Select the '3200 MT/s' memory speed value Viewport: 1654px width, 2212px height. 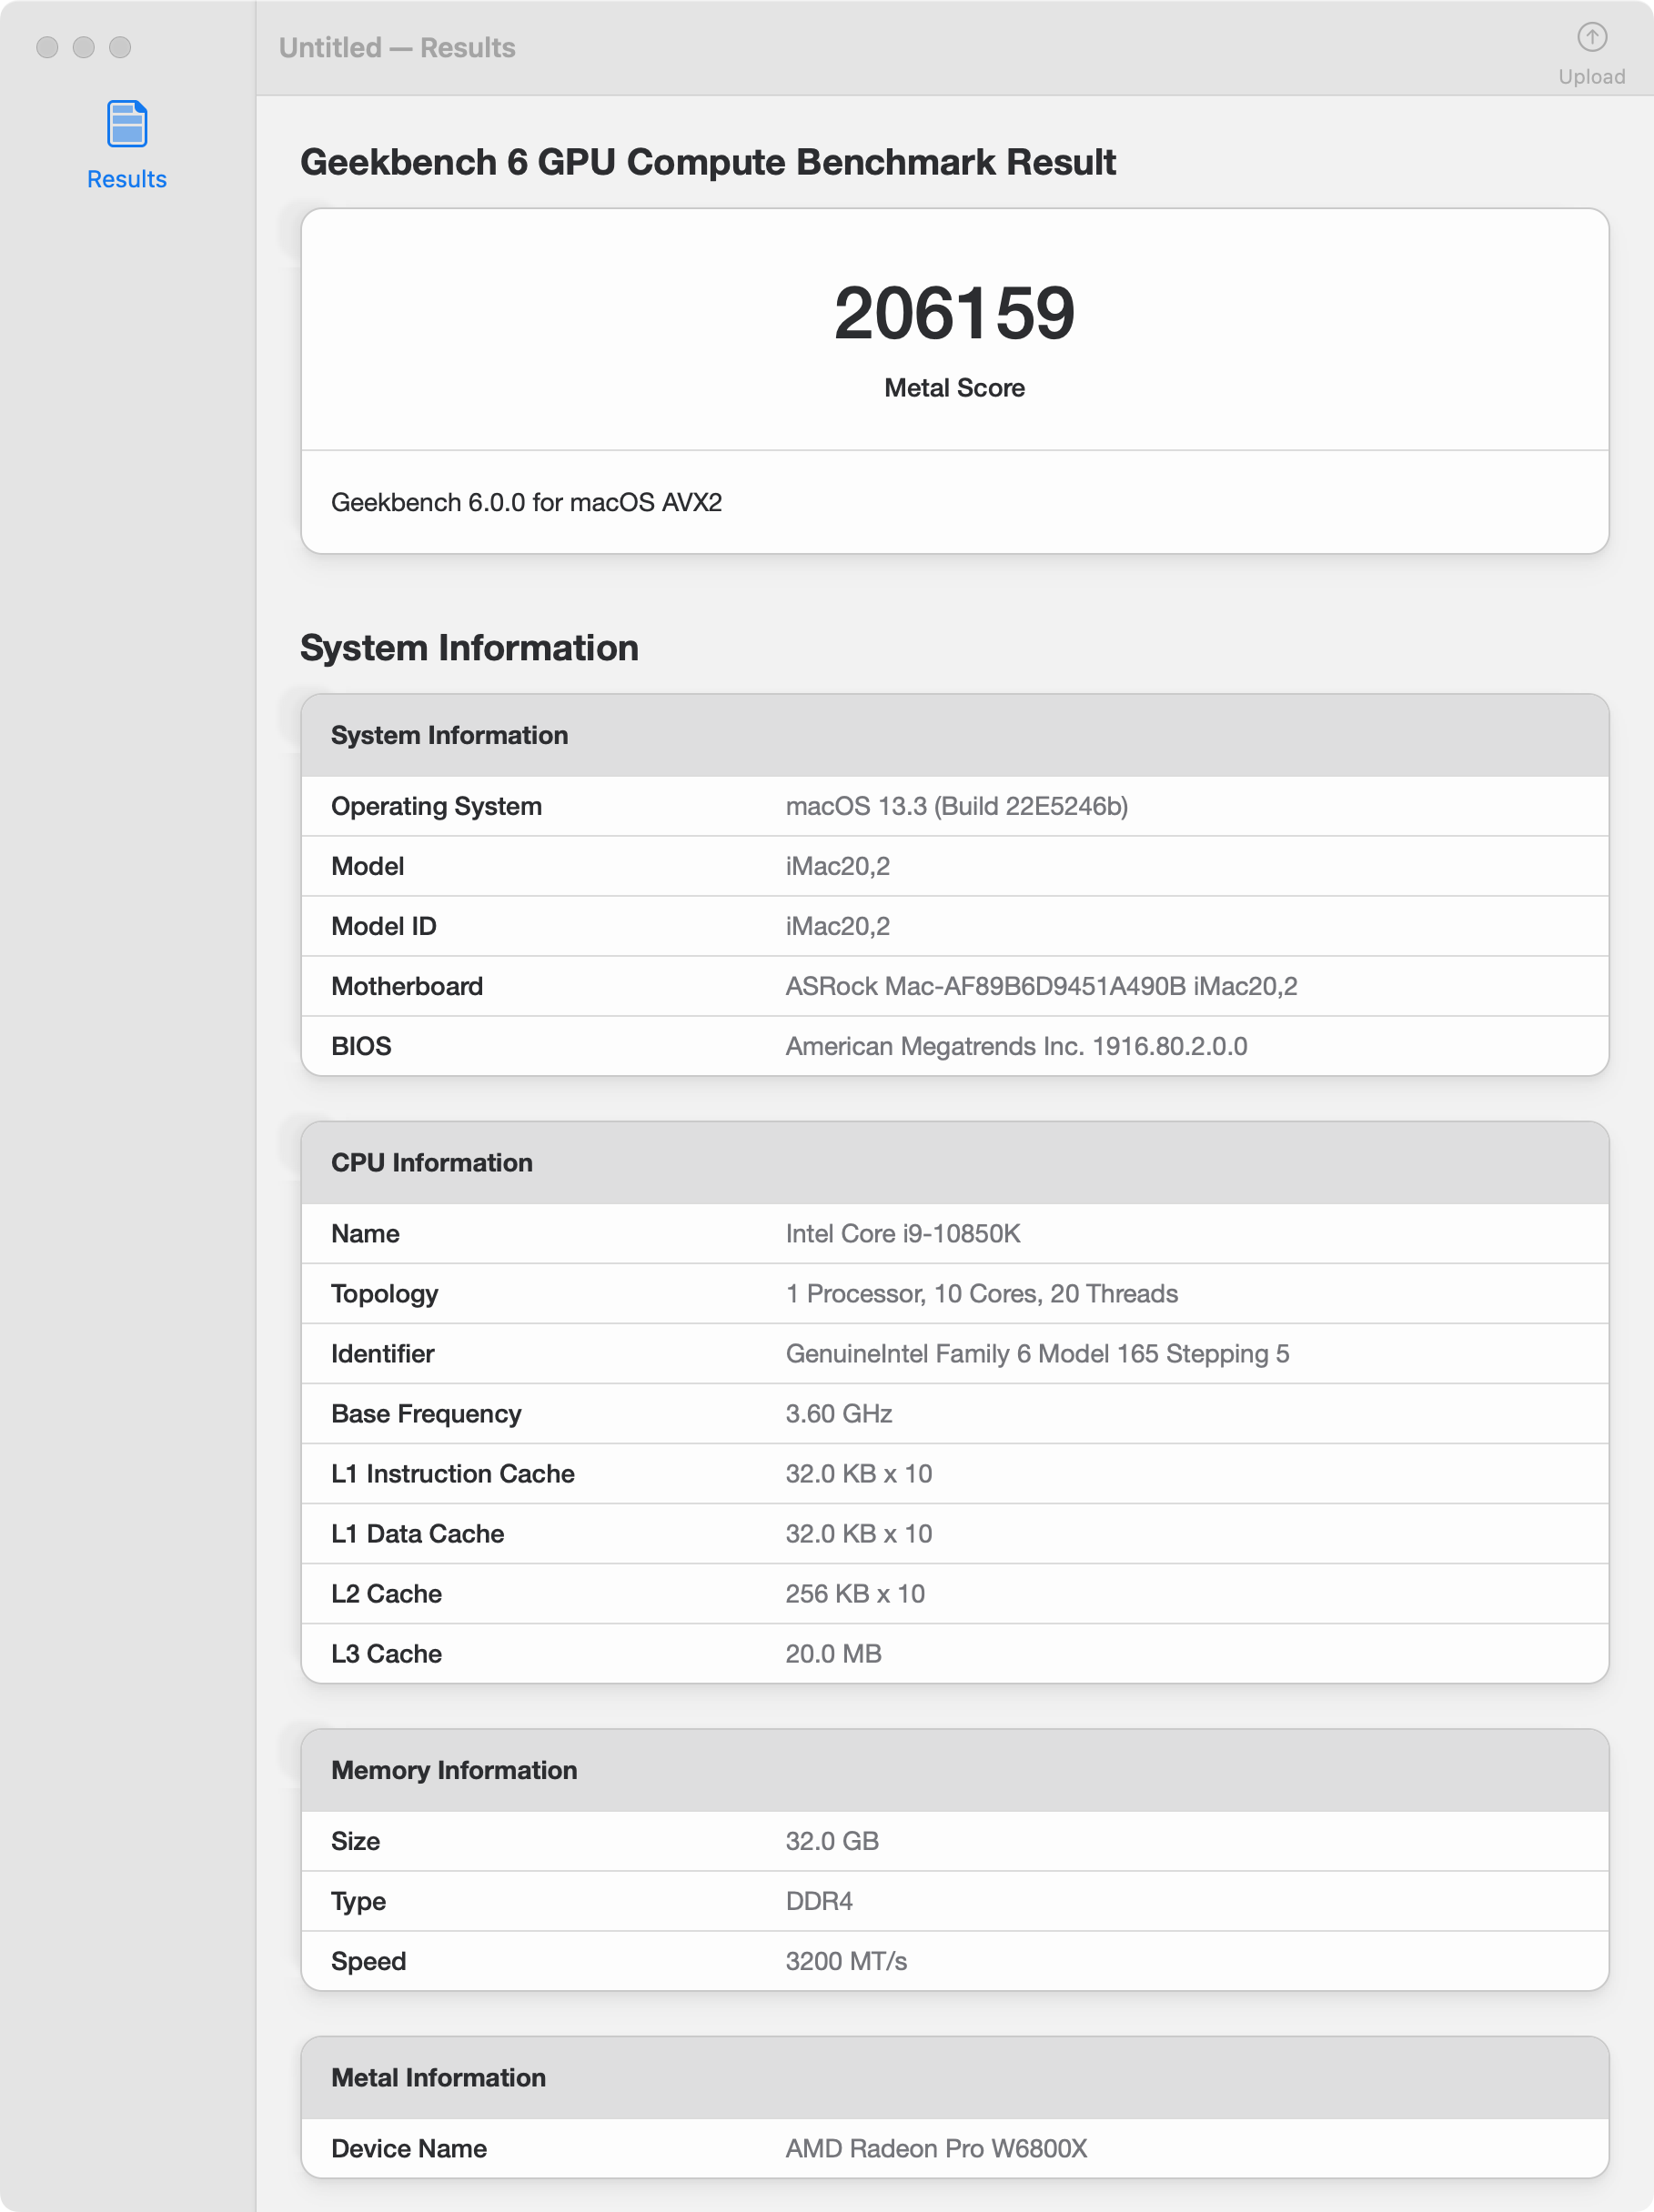[846, 1961]
